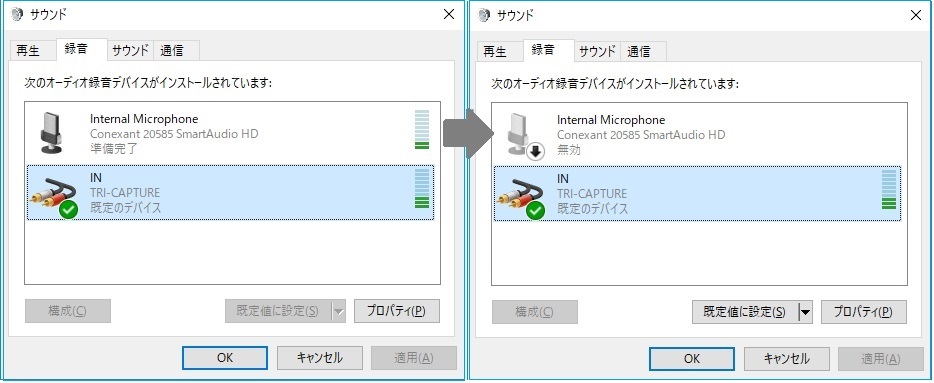Viewport: 934px width, 383px height.
Task: Click IN device level meter in right window
Action: (889, 189)
